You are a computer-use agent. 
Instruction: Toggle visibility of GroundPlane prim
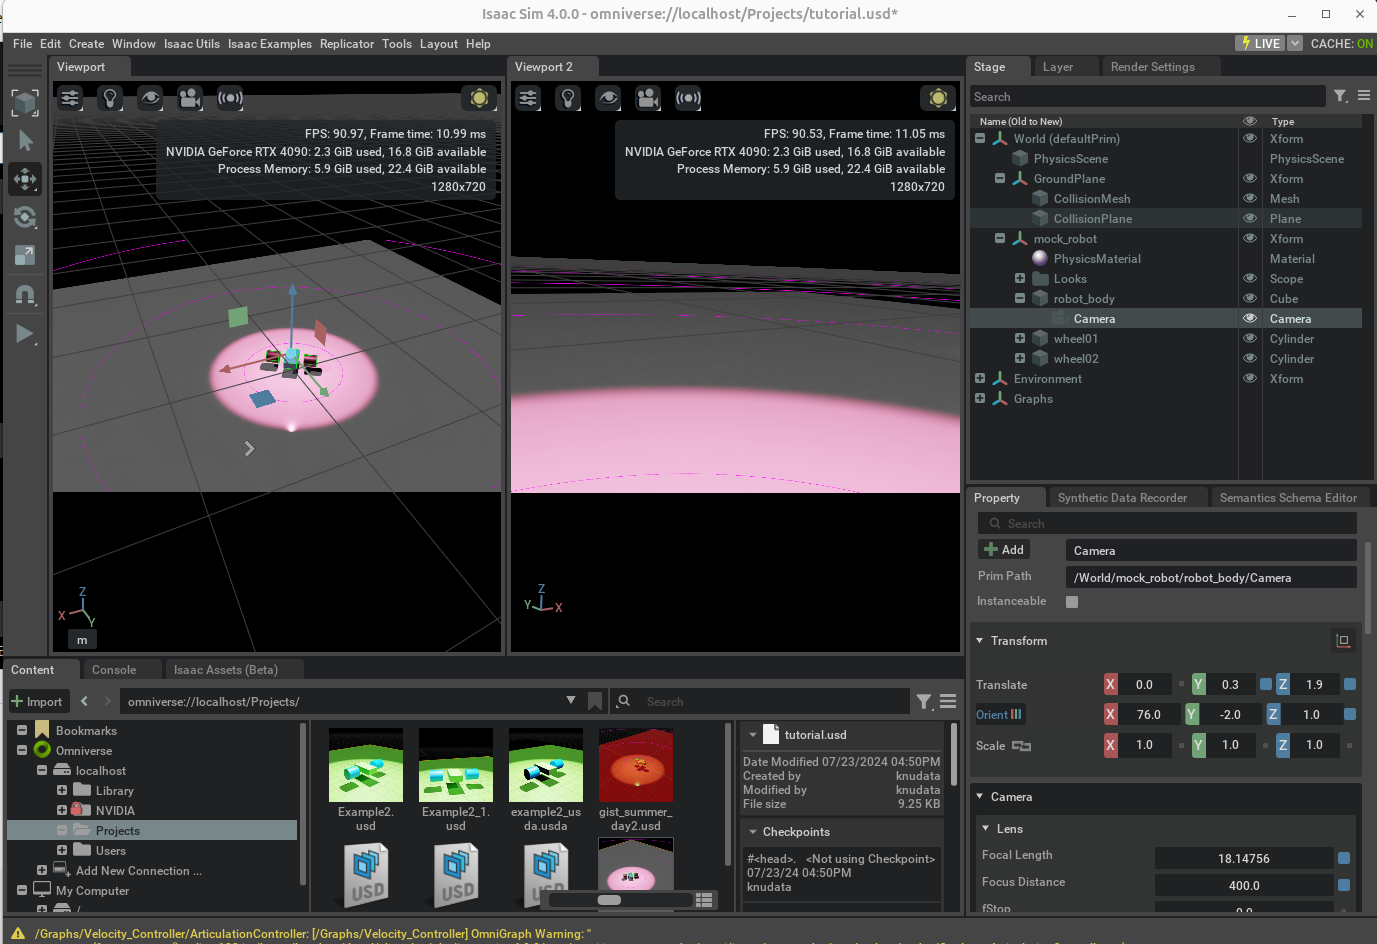pyautogui.click(x=1250, y=179)
